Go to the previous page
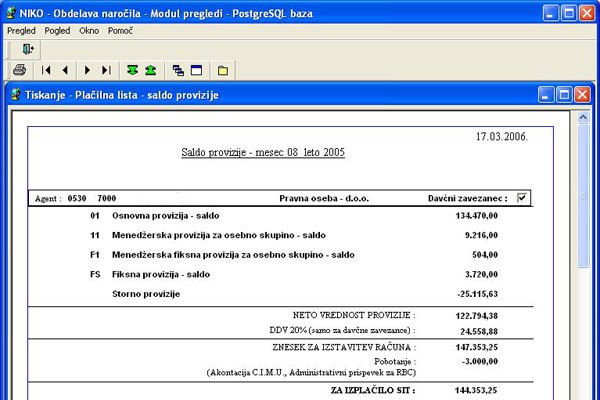Viewport: 600px width, 400px height. tap(65, 71)
